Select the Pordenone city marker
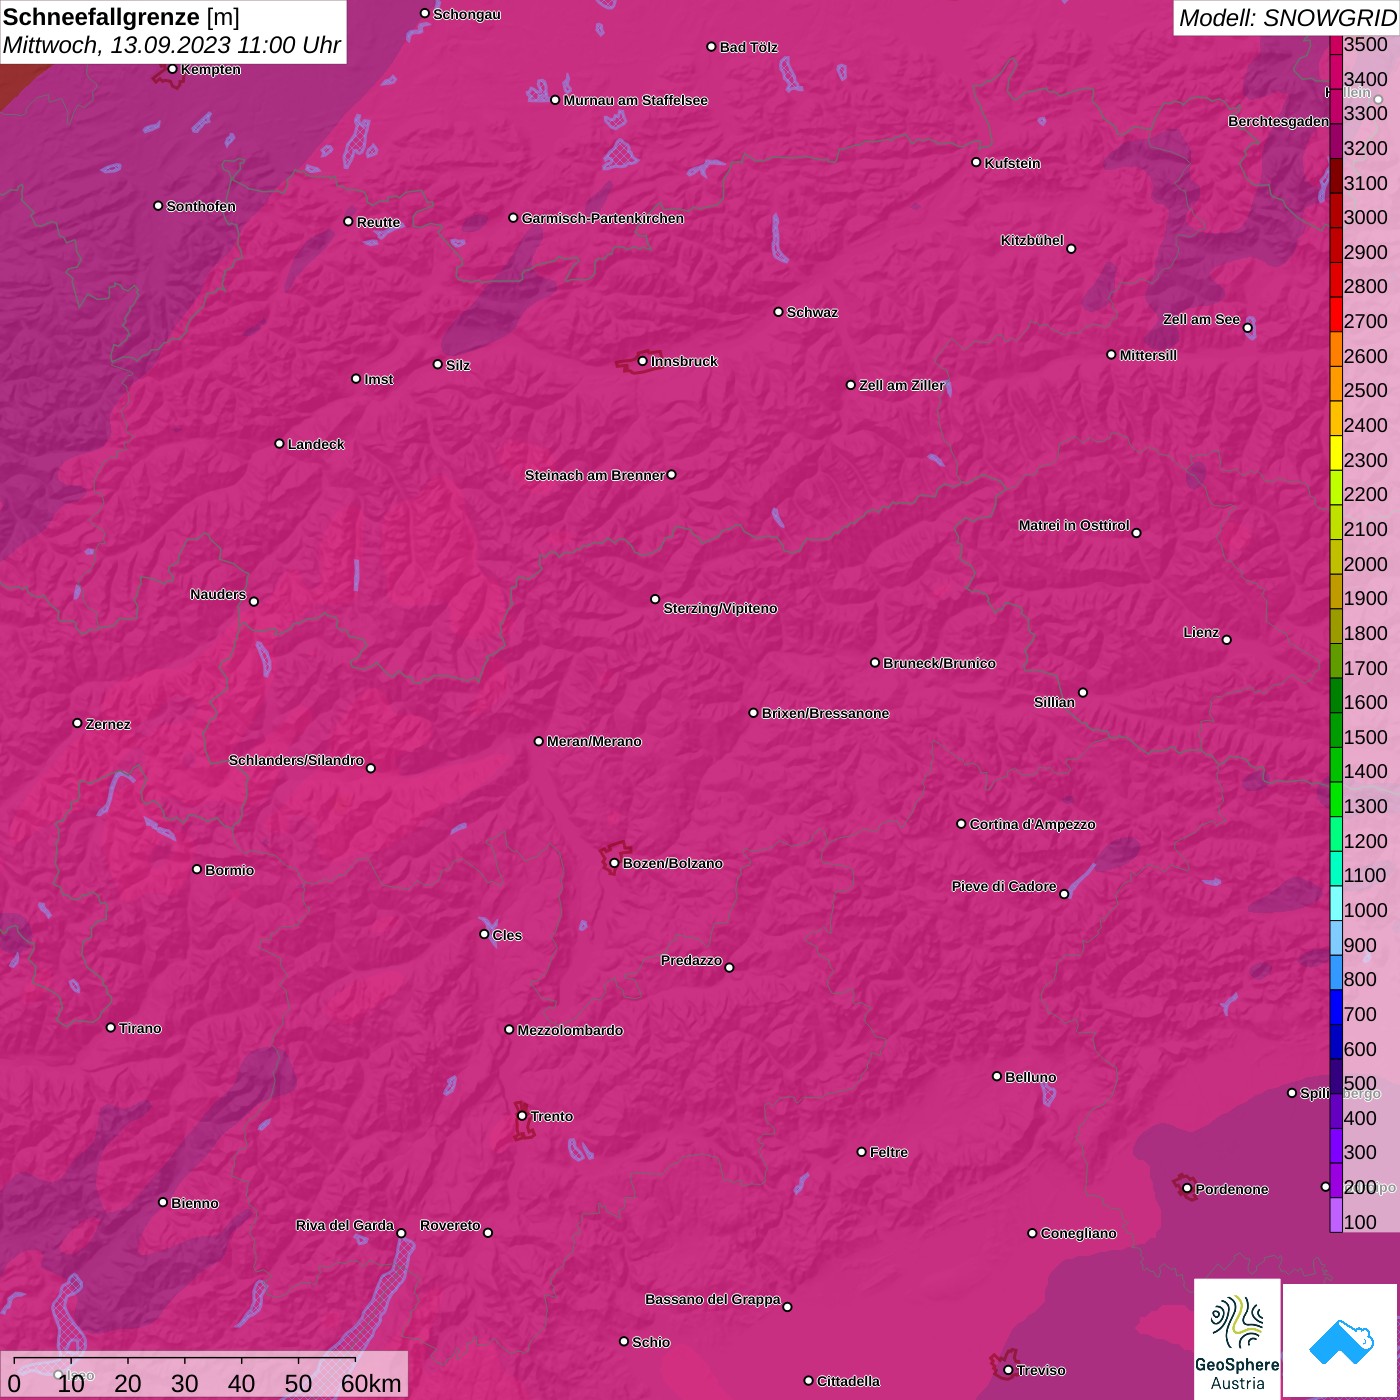Screen dimensions: 1400x1400 pyautogui.click(x=1187, y=1189)
